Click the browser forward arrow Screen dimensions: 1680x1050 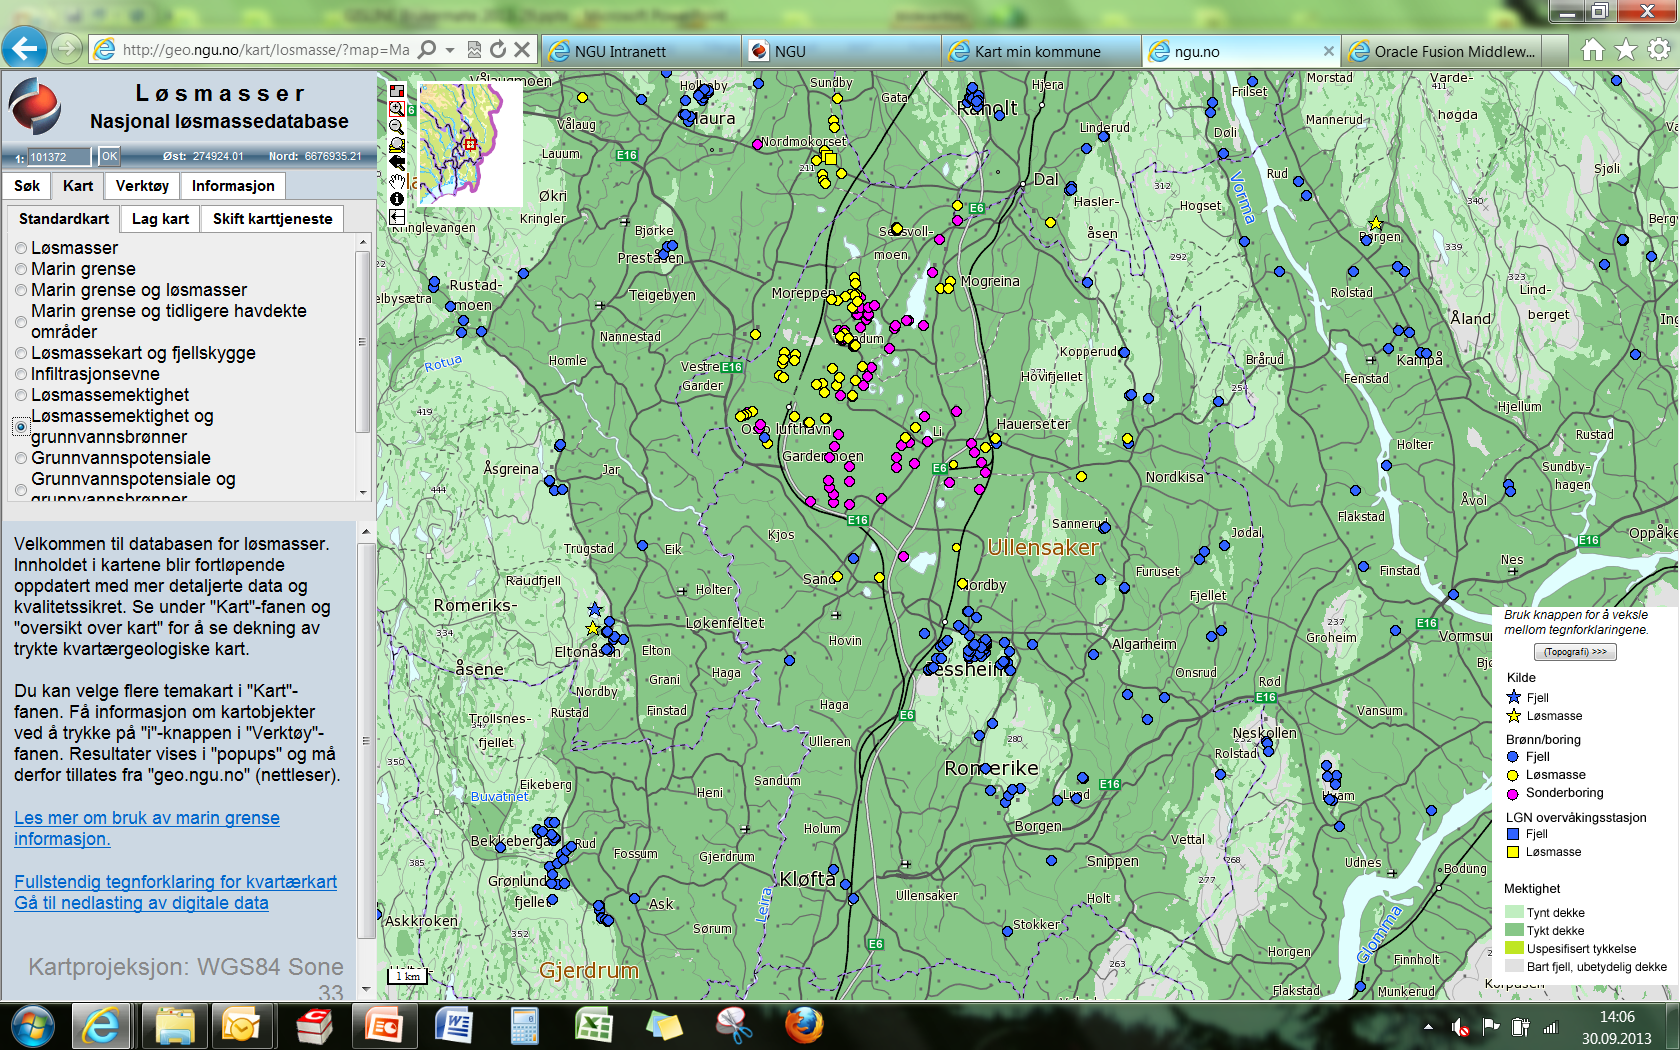pyautogui.click(x=66, y=48)
